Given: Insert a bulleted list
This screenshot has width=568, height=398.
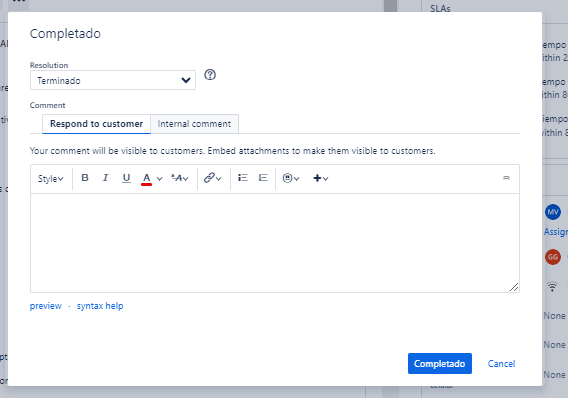Looking at the screenshot, I should 243,178.
